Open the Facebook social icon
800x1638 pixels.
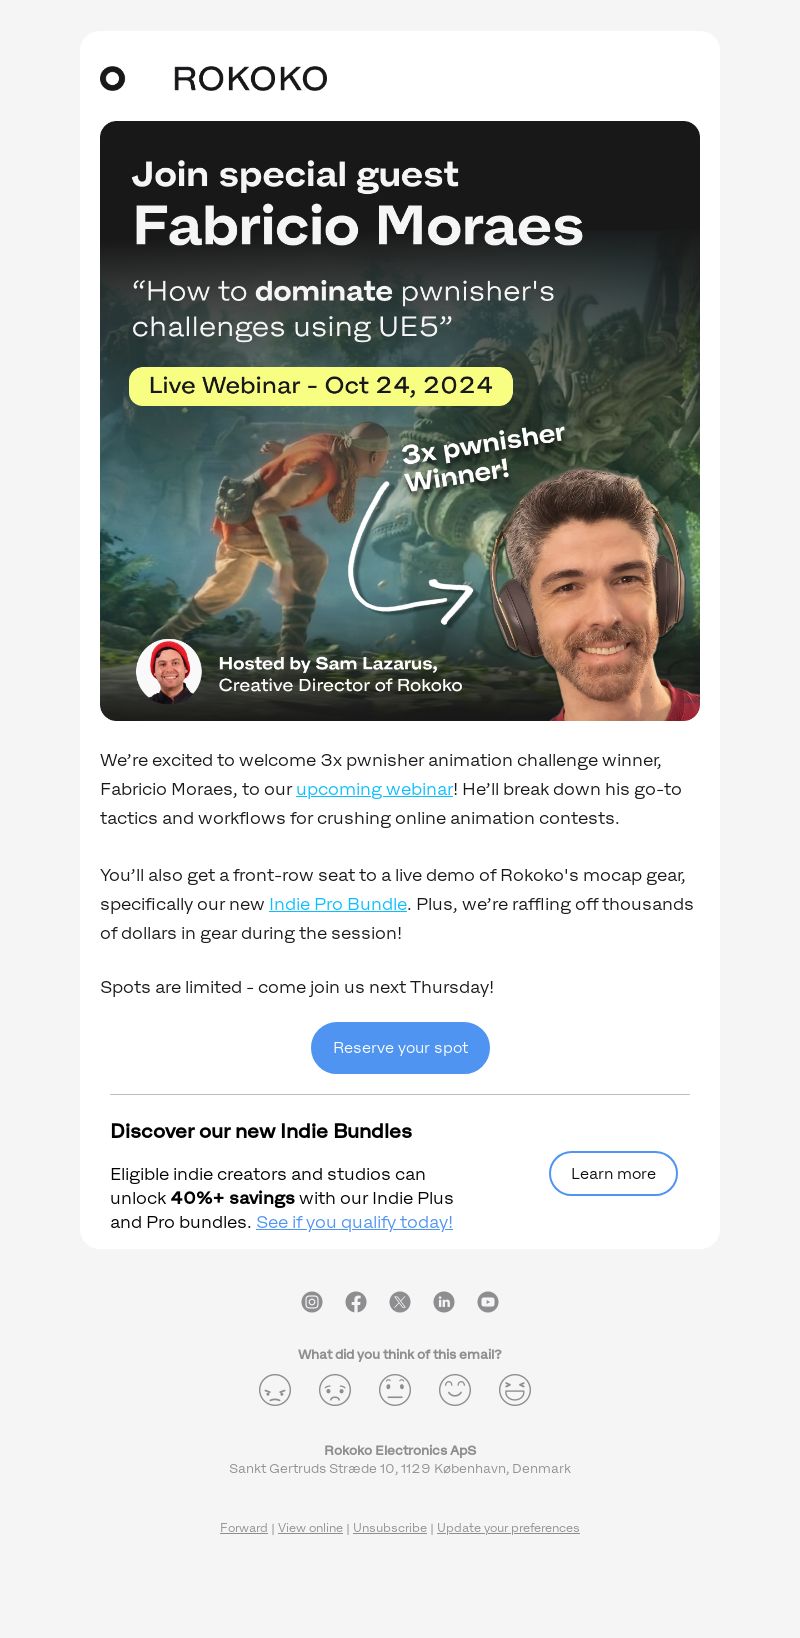[356, 1301]
